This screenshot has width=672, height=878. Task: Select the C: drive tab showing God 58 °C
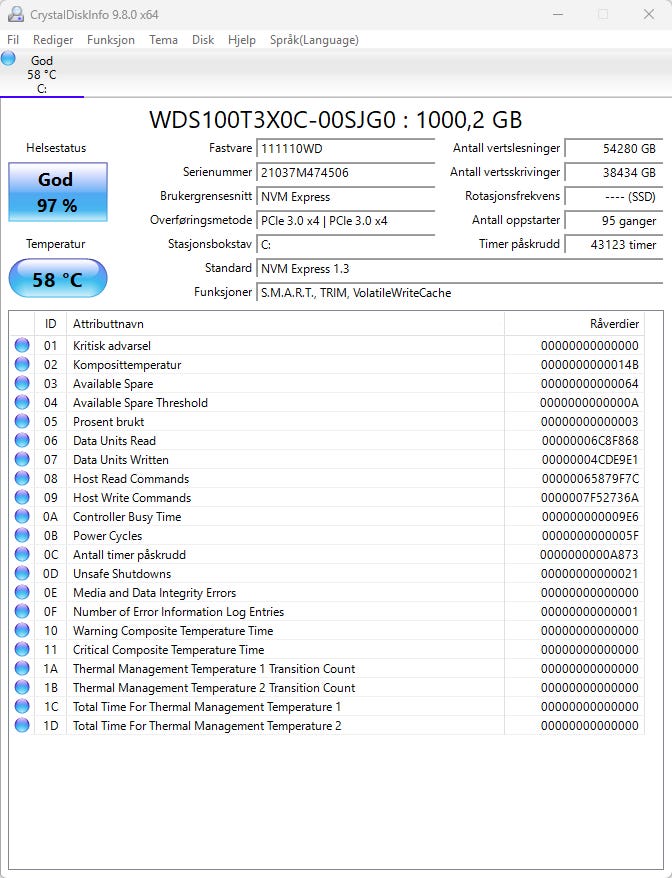tap(42, 74)
